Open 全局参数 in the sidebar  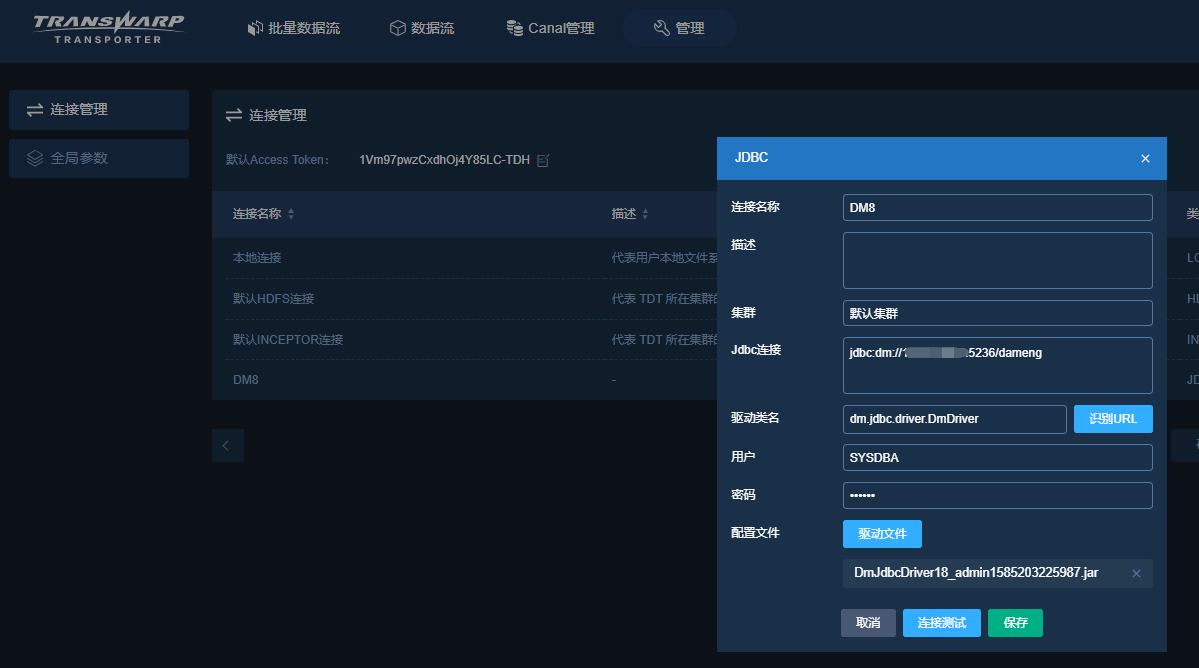pyautogui.click(x=99, y=158)
